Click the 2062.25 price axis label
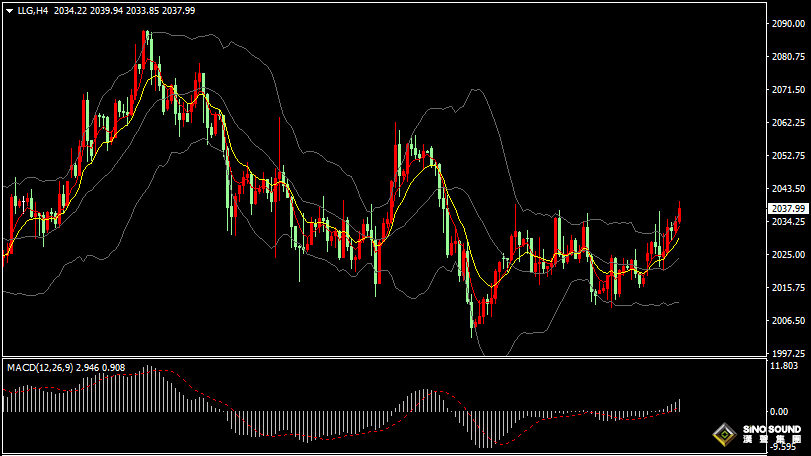 click(x=789, y=123)
